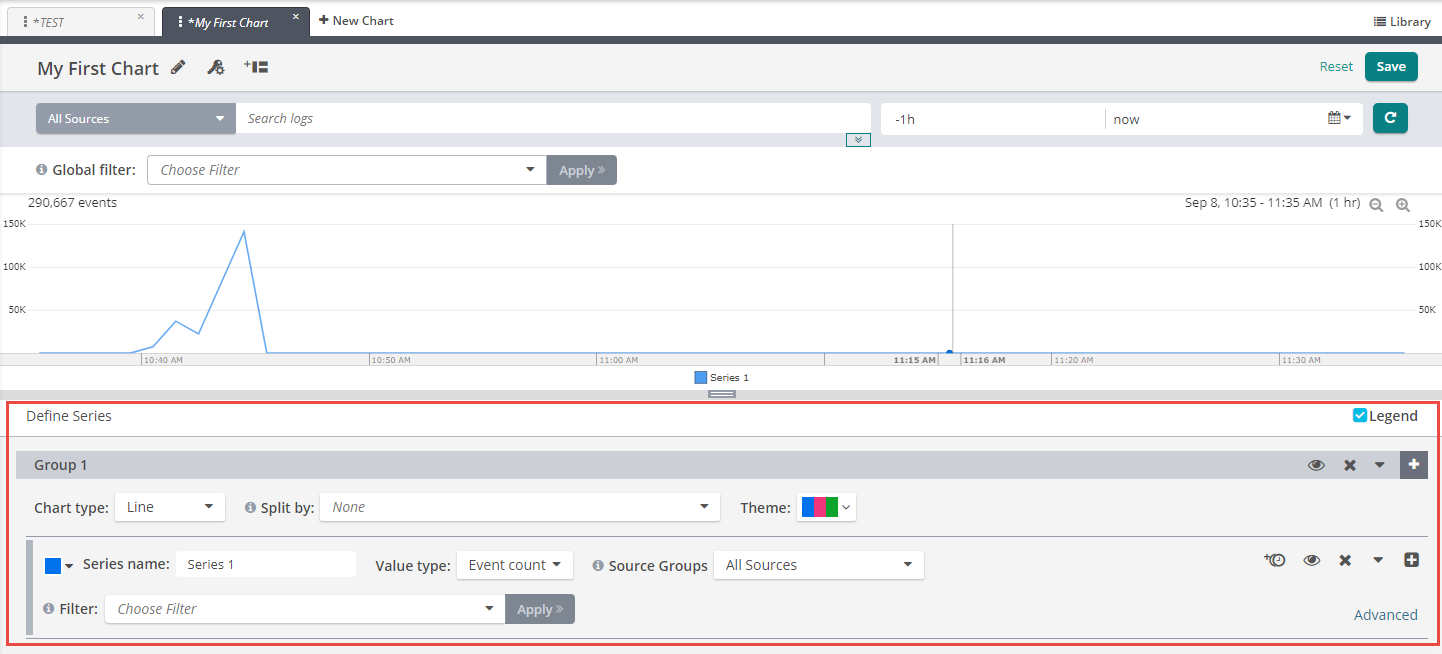
Task: Click the Save button
Action: coord(1391,66)
